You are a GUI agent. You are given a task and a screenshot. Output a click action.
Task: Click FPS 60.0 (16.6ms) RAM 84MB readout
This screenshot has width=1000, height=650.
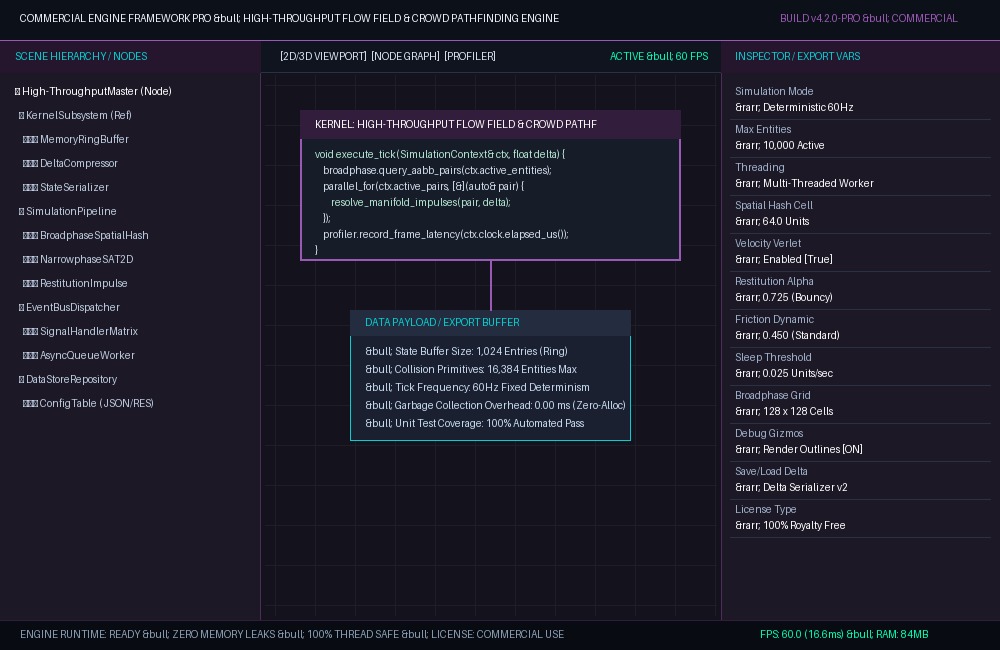pos(844,634)
